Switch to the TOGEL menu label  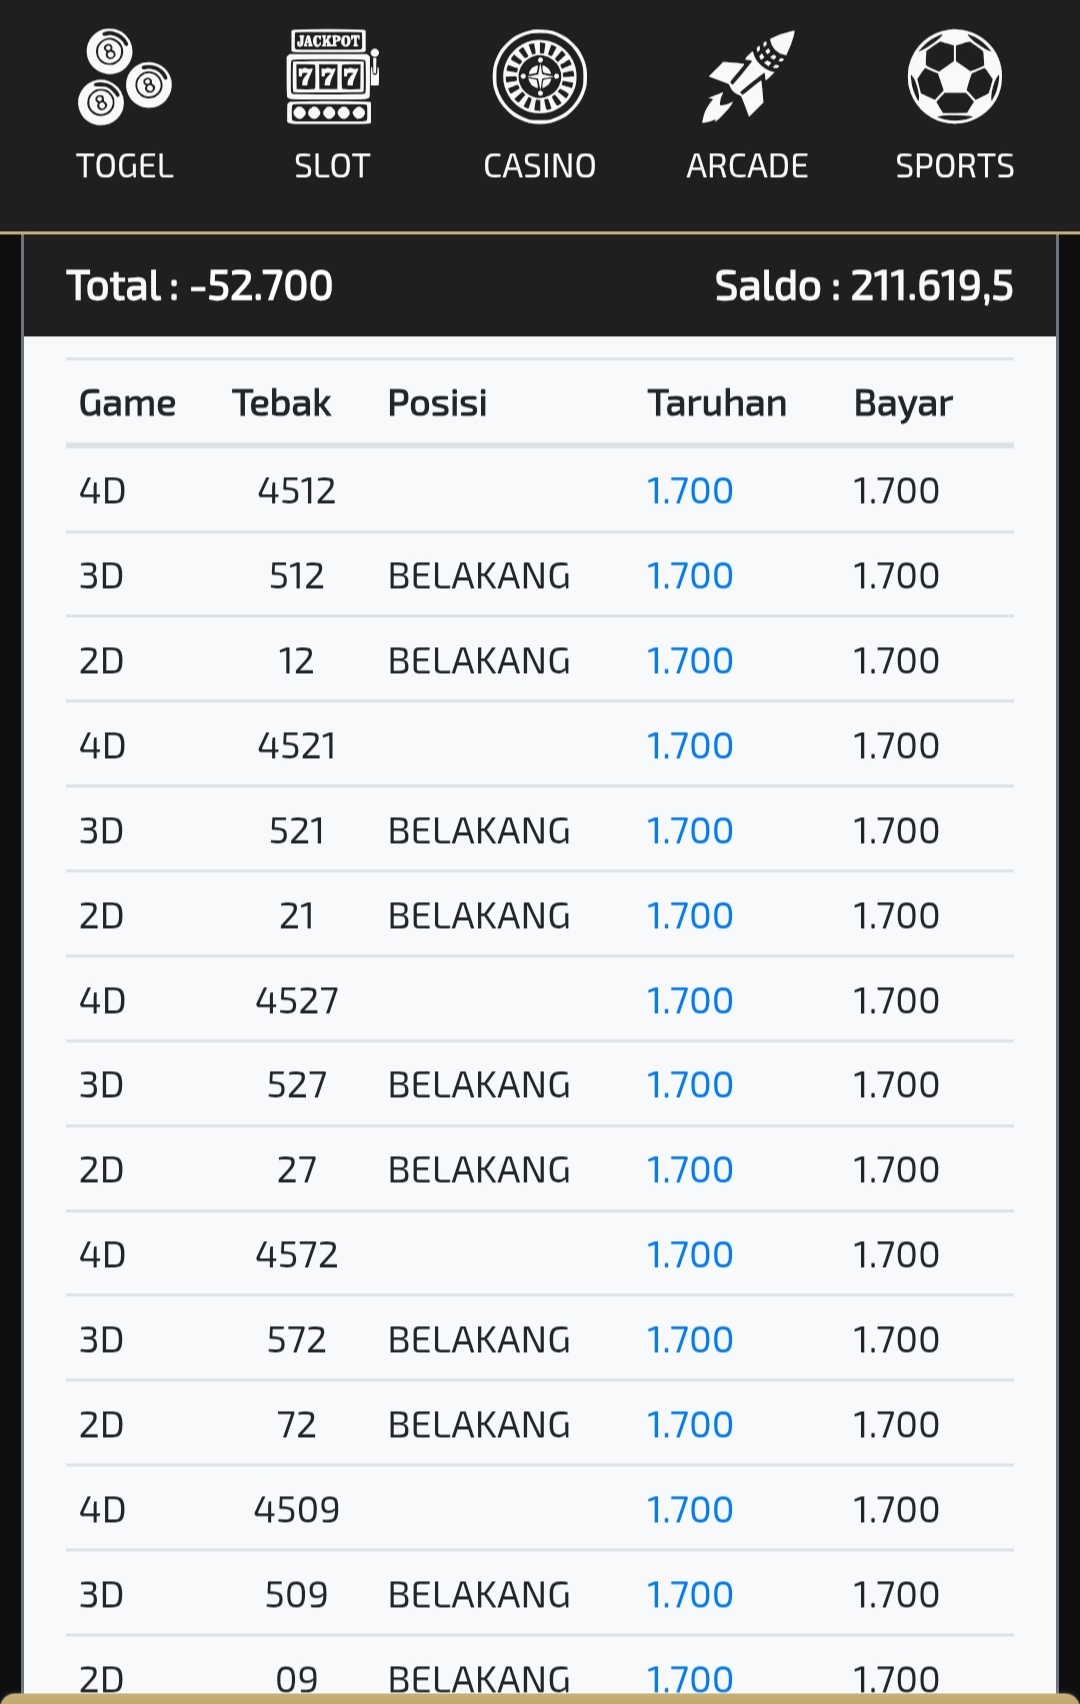coord(125,166)
